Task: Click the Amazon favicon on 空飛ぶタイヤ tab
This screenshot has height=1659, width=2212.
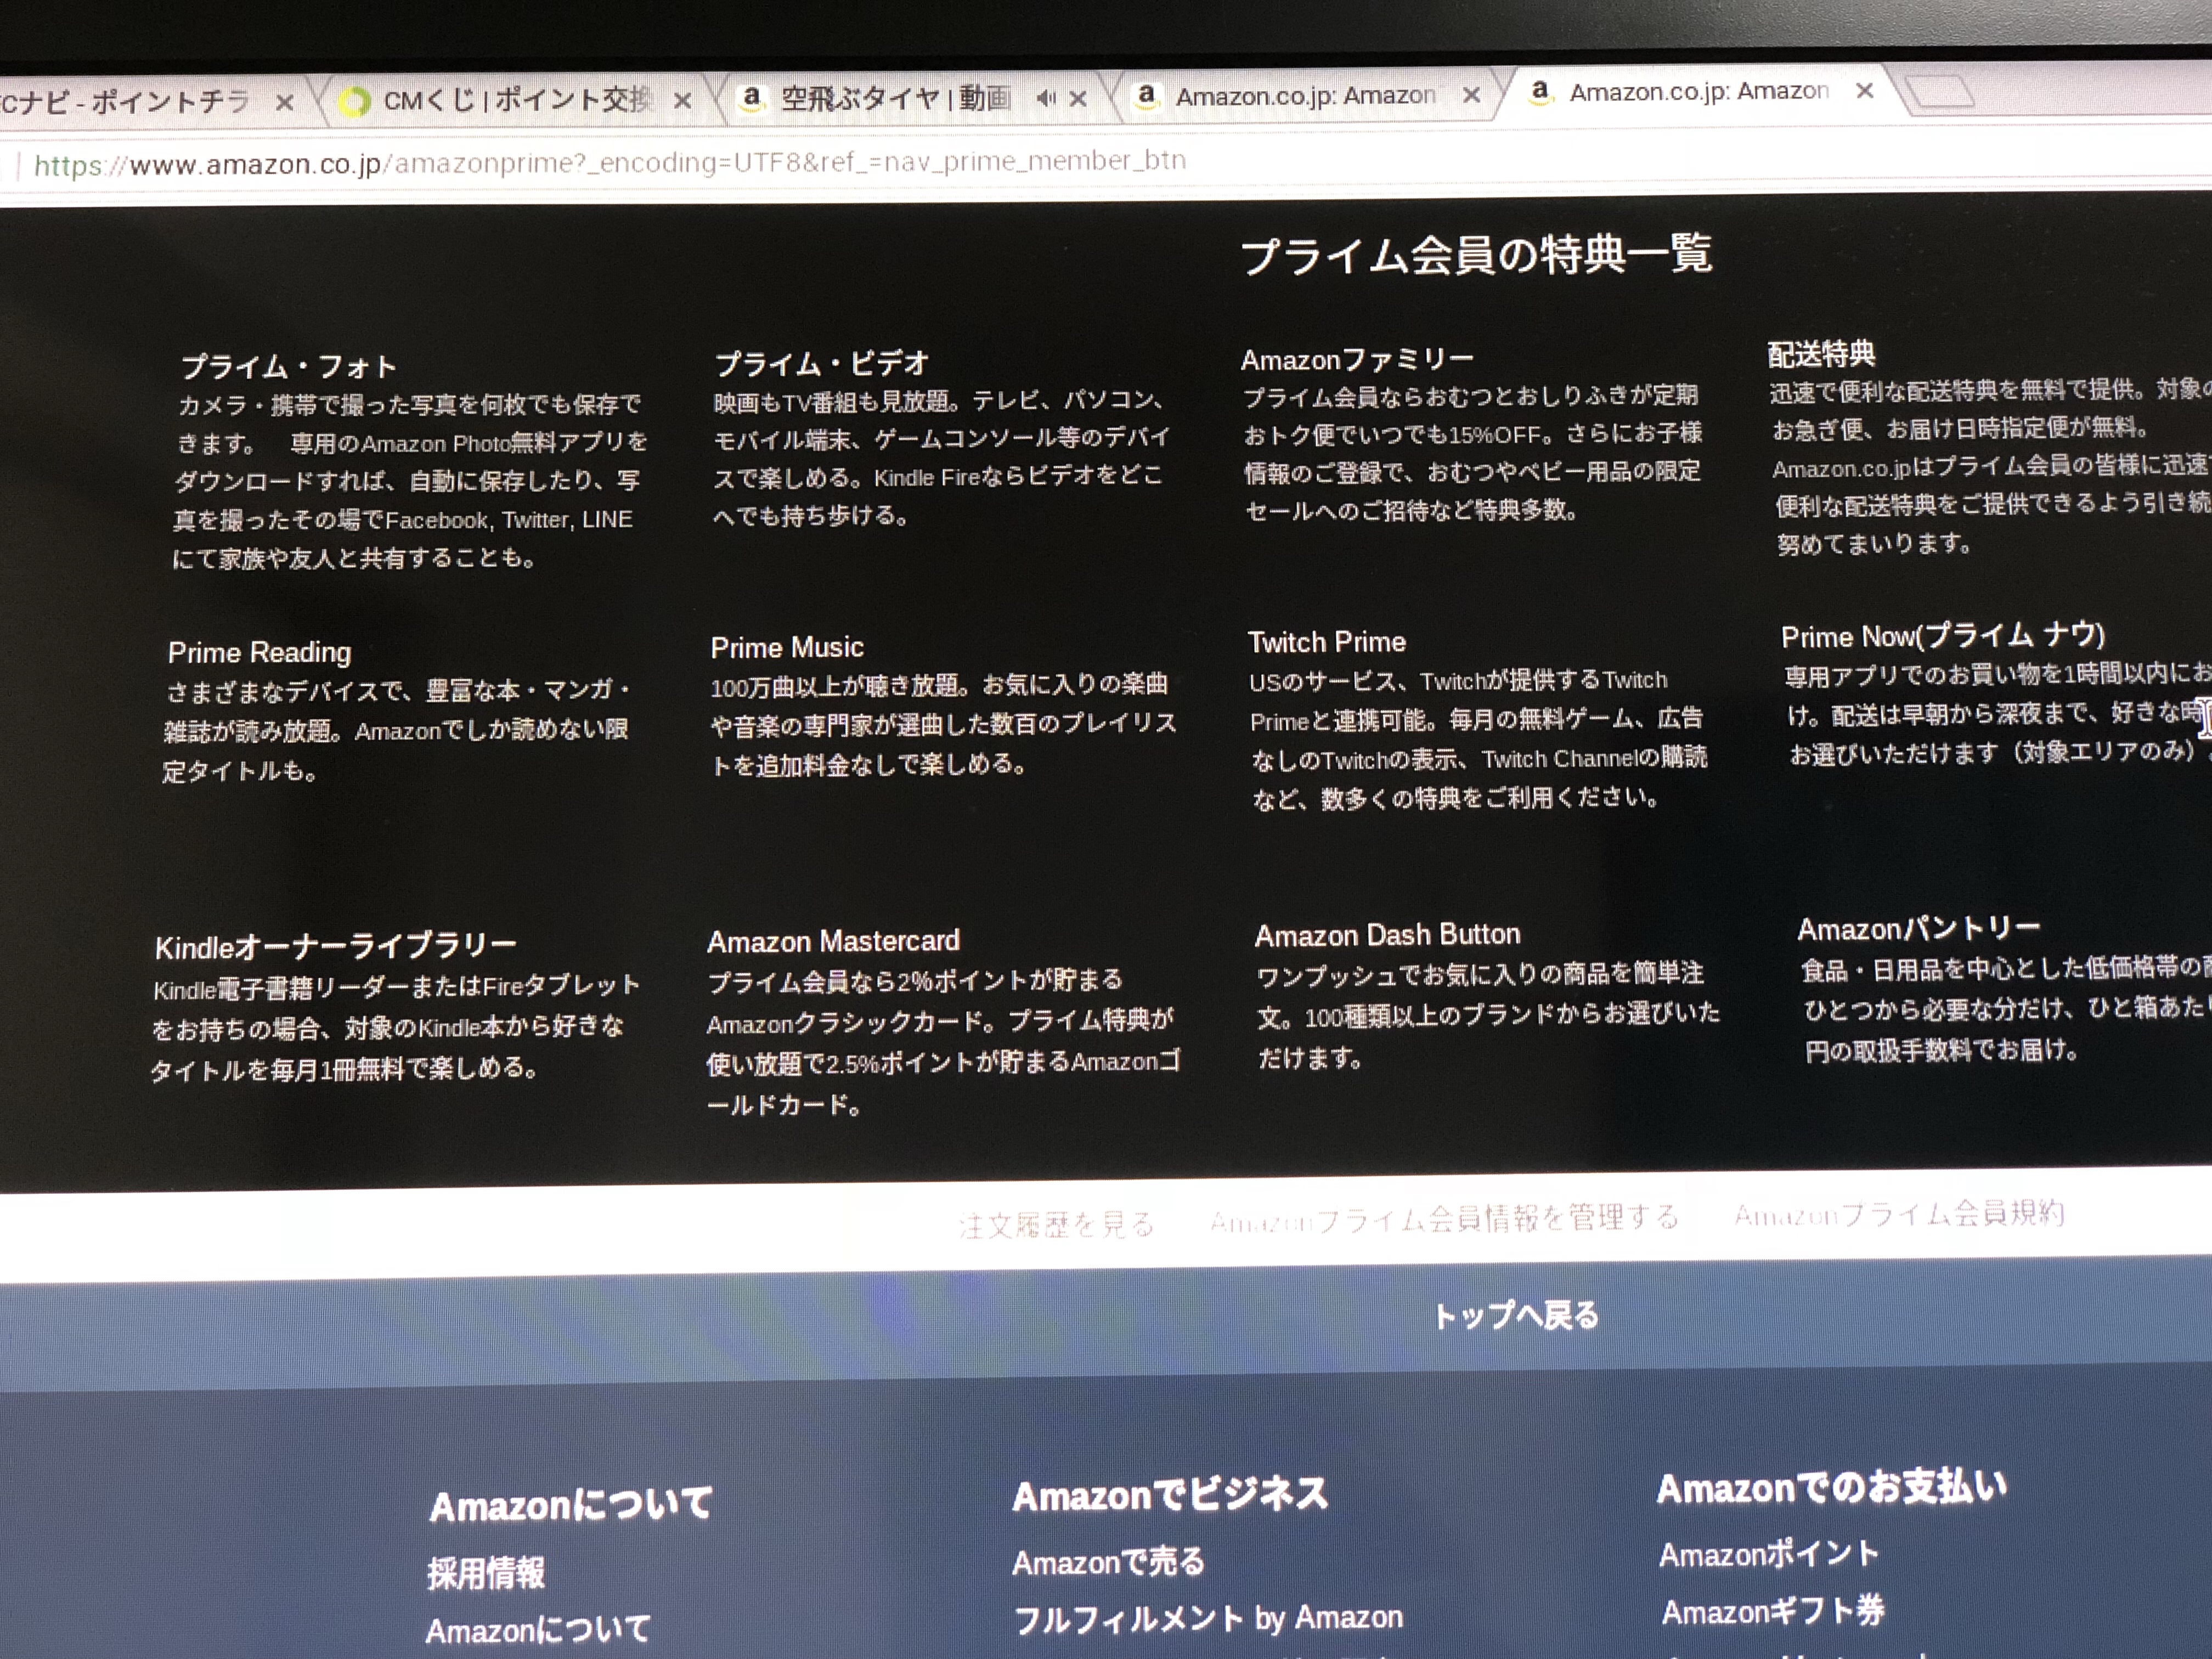Action: coord(752,98)
